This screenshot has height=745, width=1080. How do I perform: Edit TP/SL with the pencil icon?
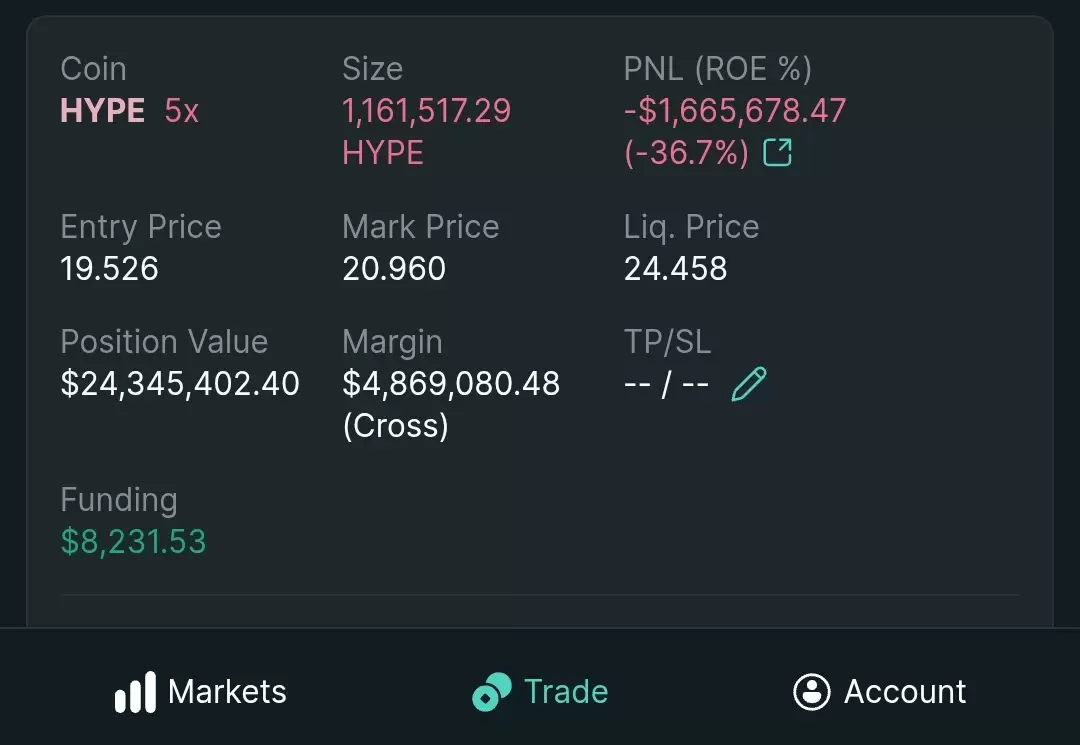(x=749, y=384)
